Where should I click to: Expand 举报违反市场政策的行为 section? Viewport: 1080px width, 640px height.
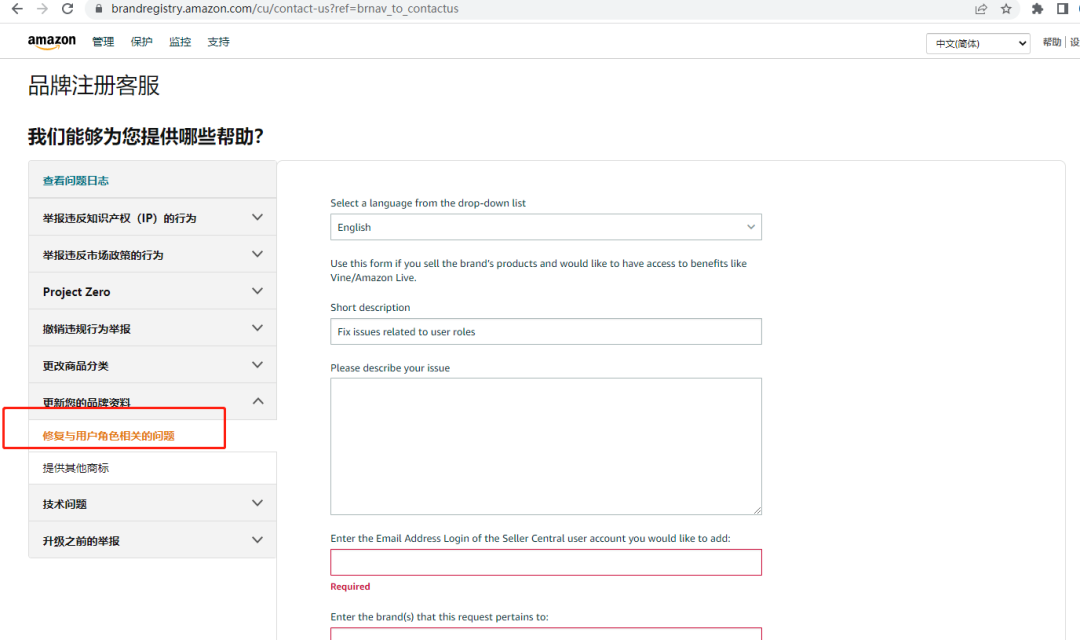click(152, 255)
